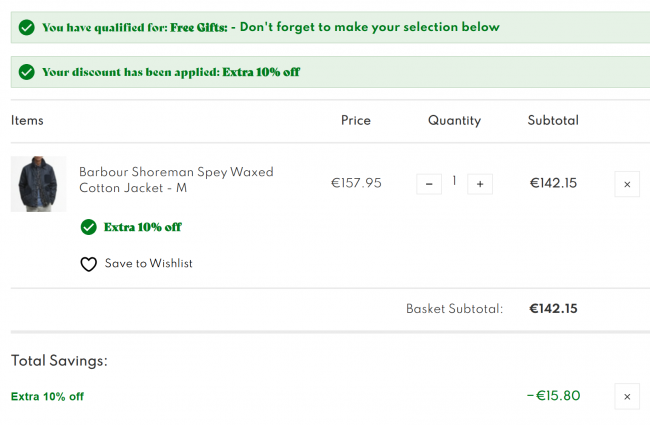Click the Quantity column header

tap(454, 121)
